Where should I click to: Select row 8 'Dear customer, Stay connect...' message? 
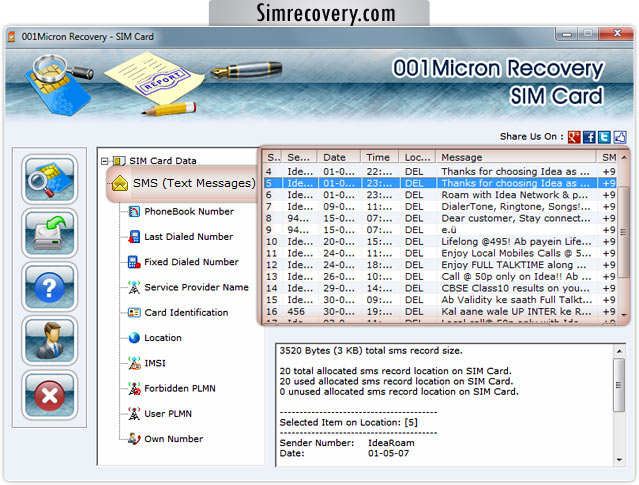click(440, 218)
